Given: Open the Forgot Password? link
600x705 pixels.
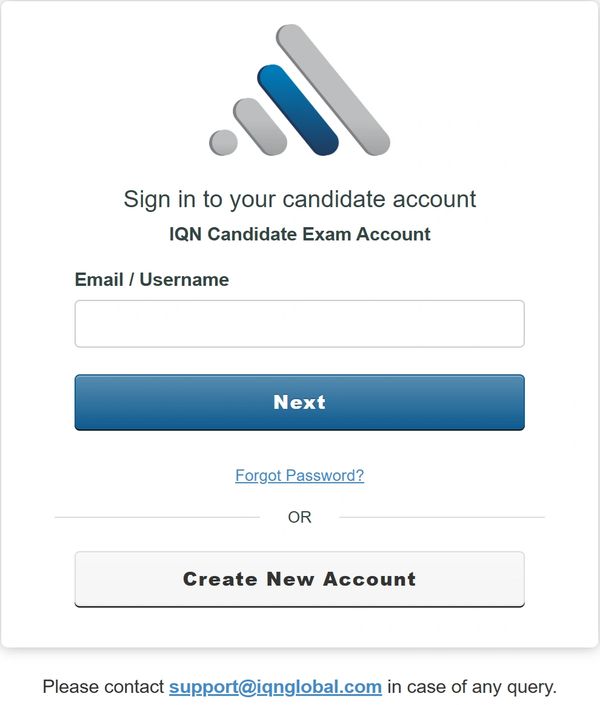Looking at the screenshot, I should pos(299,476).
